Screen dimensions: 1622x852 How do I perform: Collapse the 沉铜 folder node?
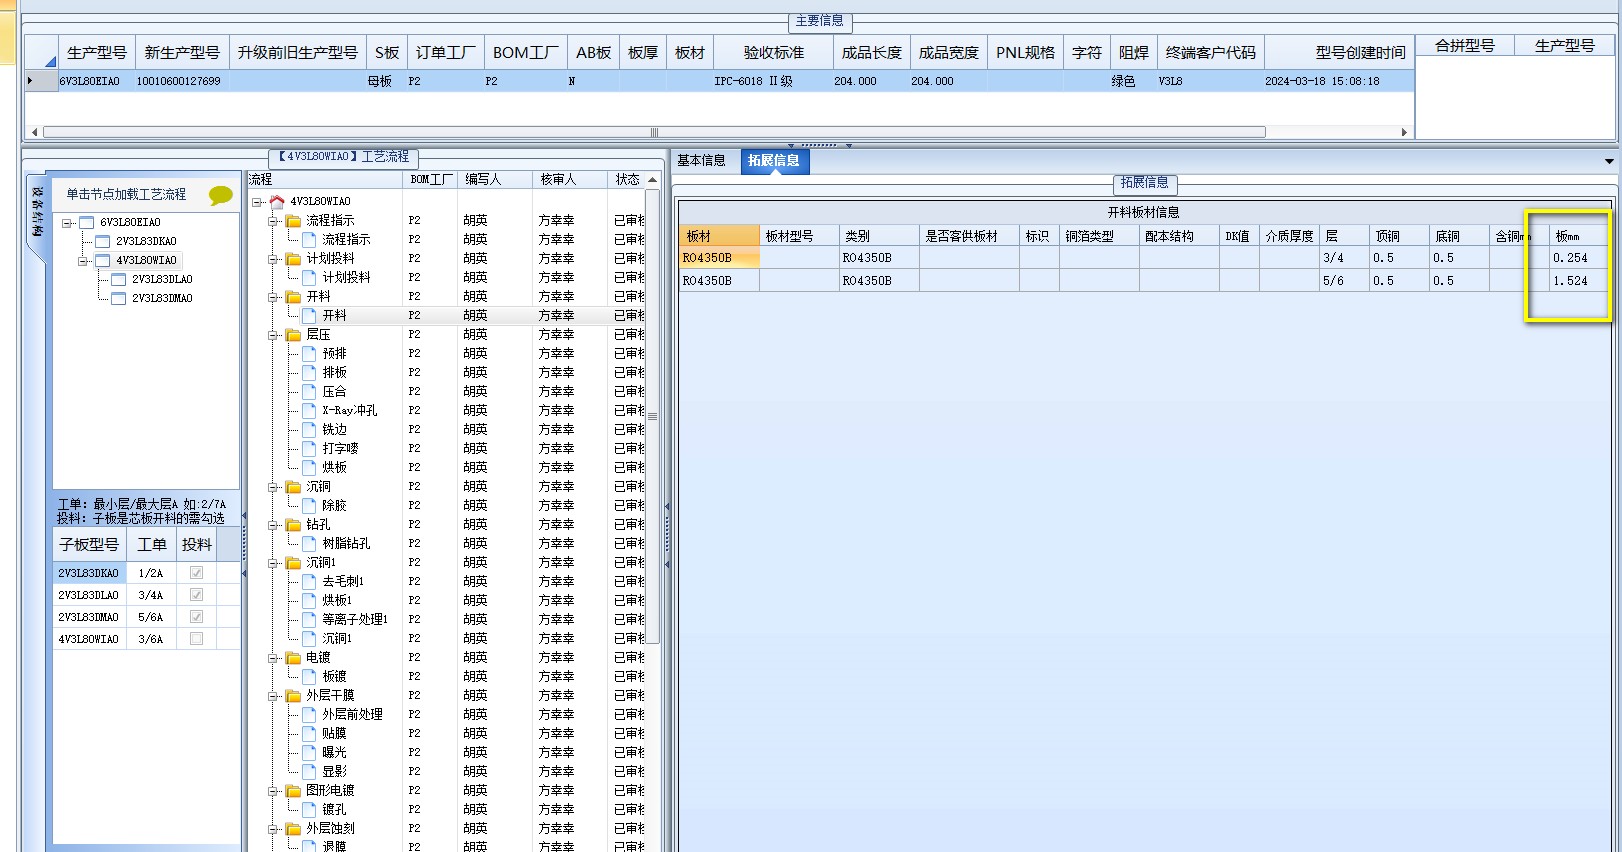click(x=273, y=487)
